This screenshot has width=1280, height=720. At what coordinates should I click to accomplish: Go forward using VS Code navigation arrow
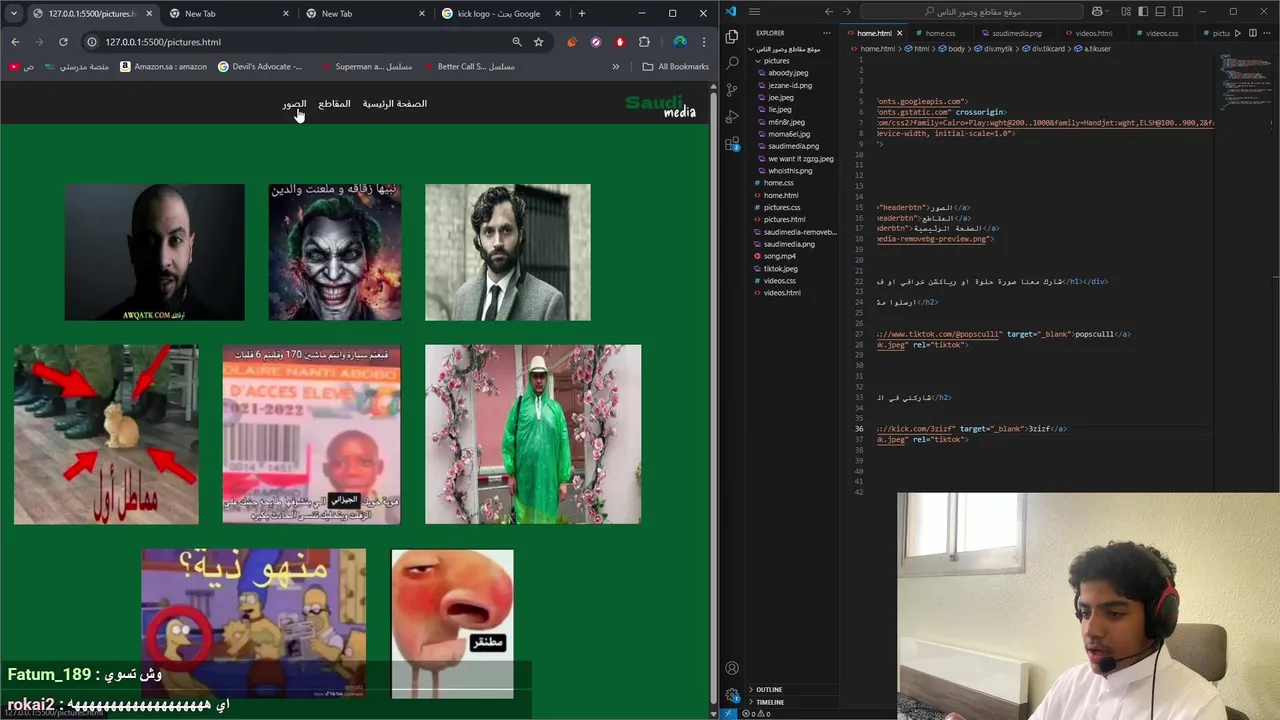pos(847,12)
